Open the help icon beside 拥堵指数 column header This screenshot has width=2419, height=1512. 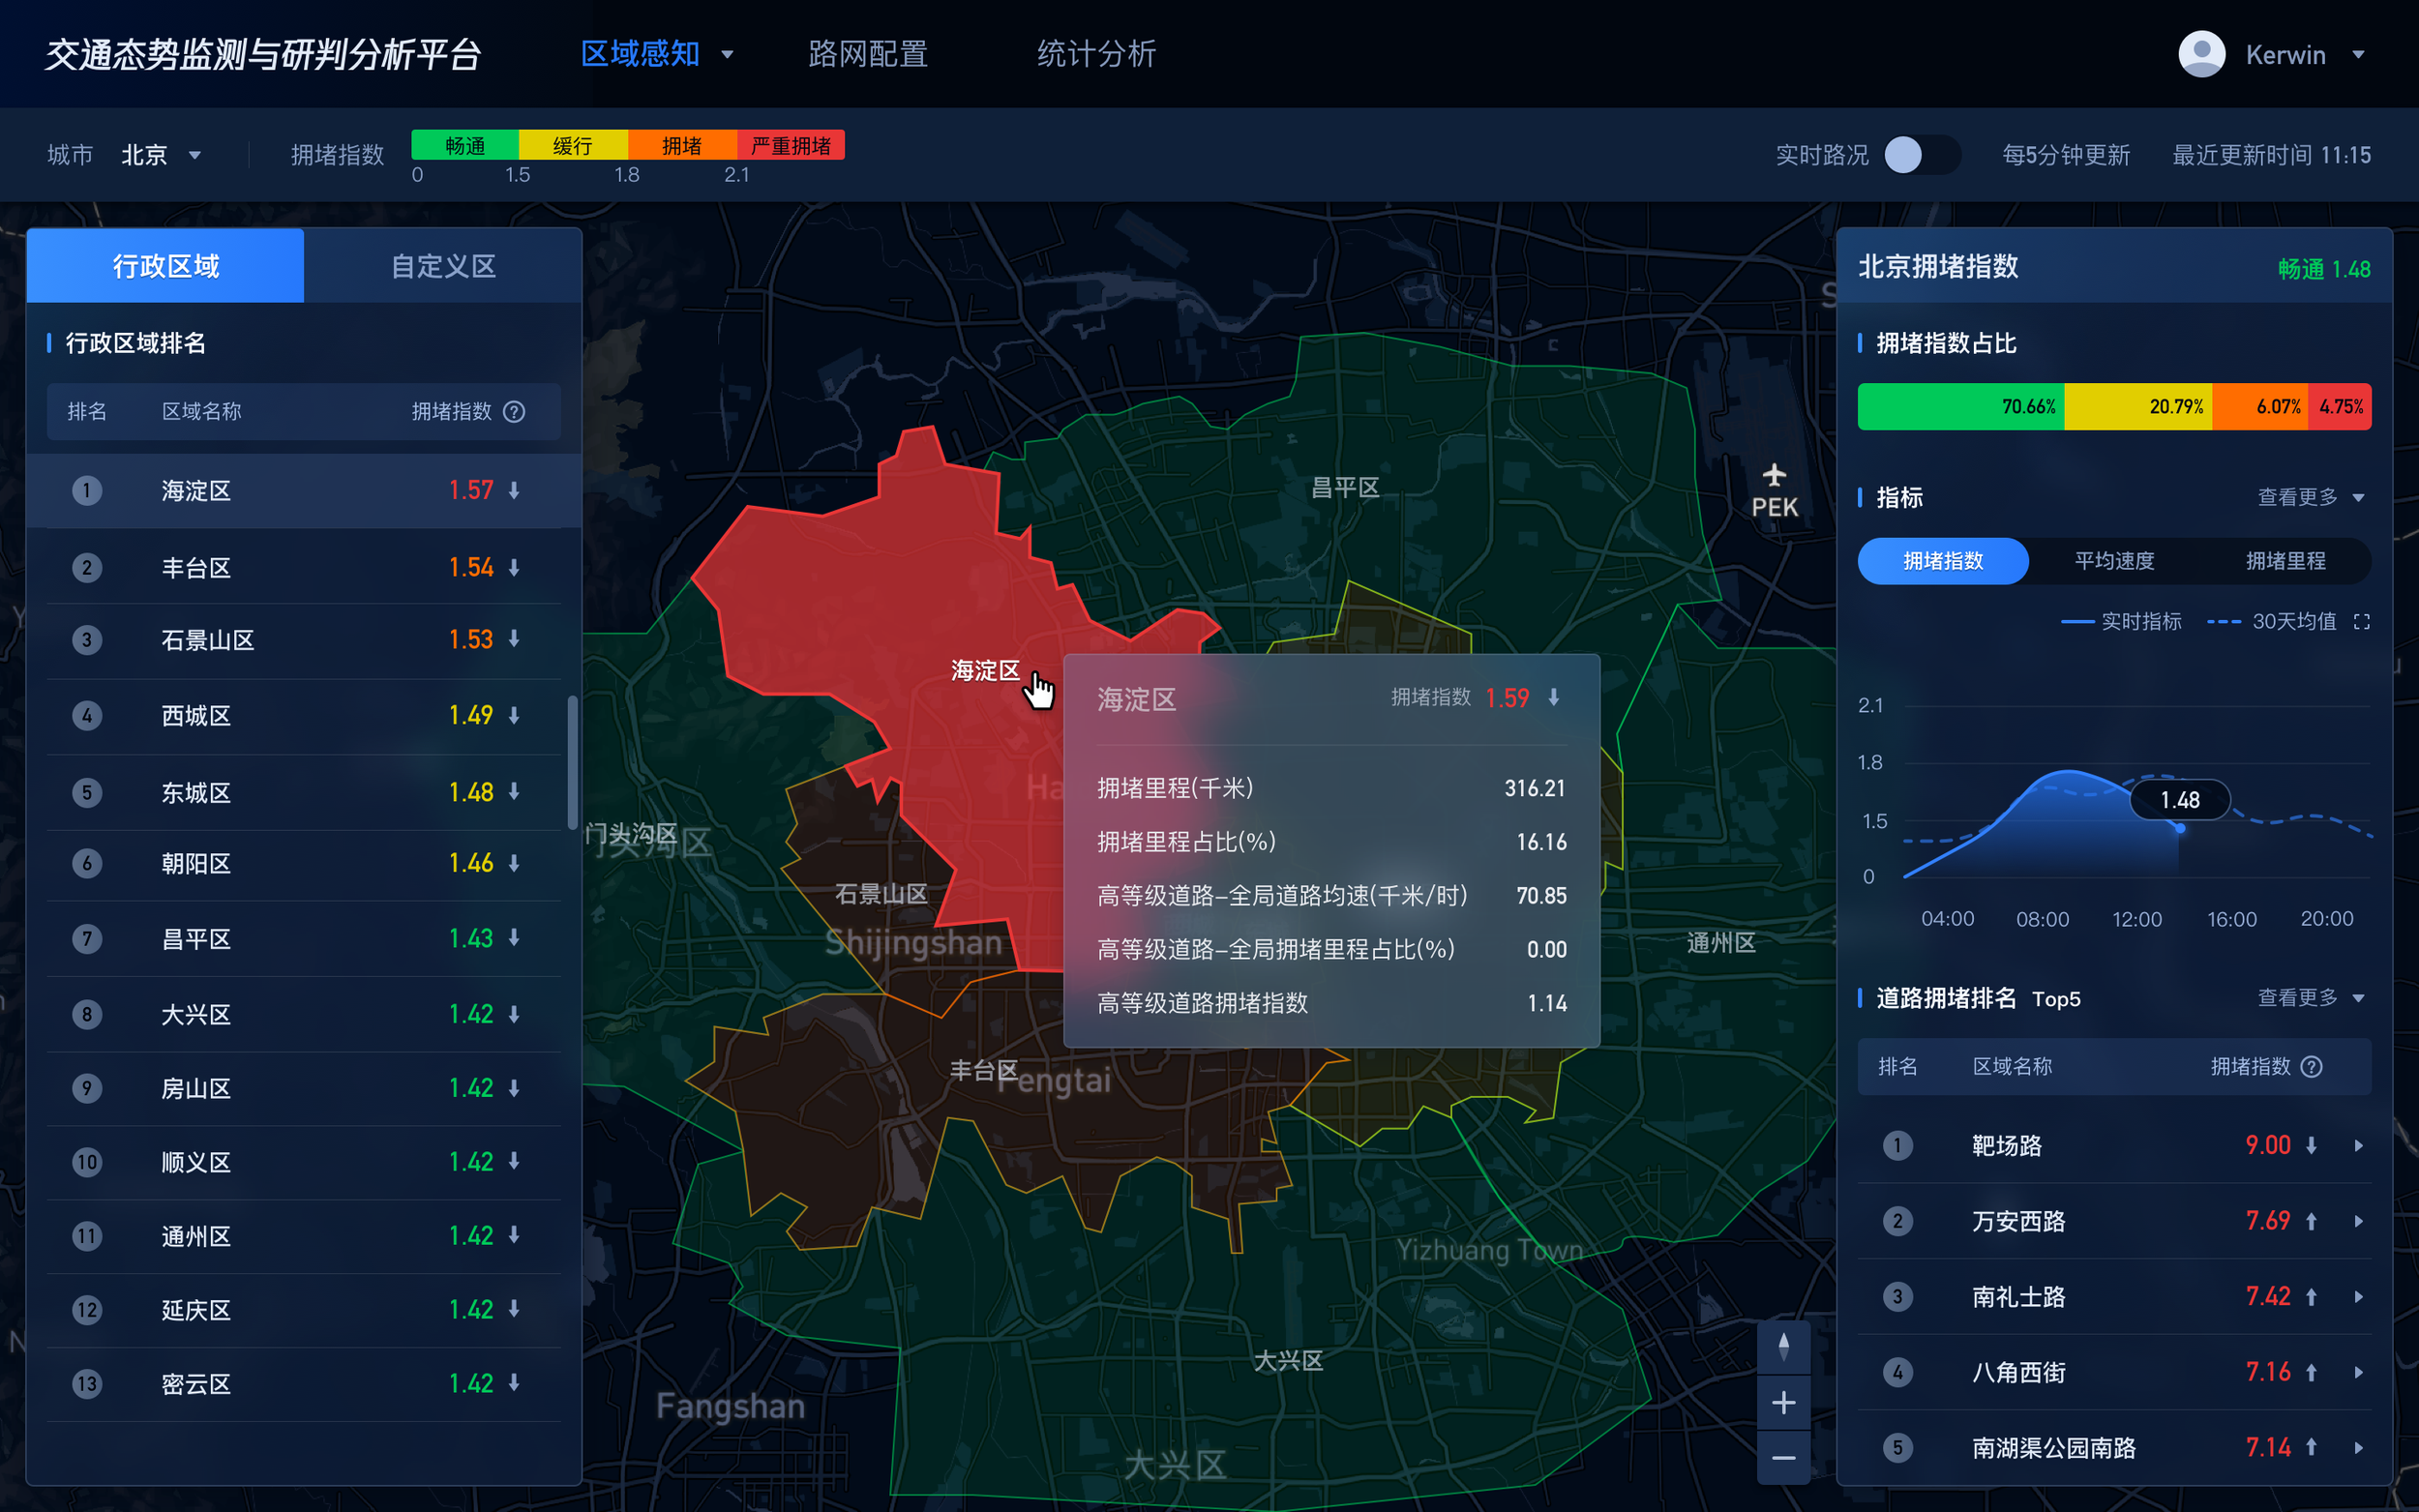coord(515,411)
